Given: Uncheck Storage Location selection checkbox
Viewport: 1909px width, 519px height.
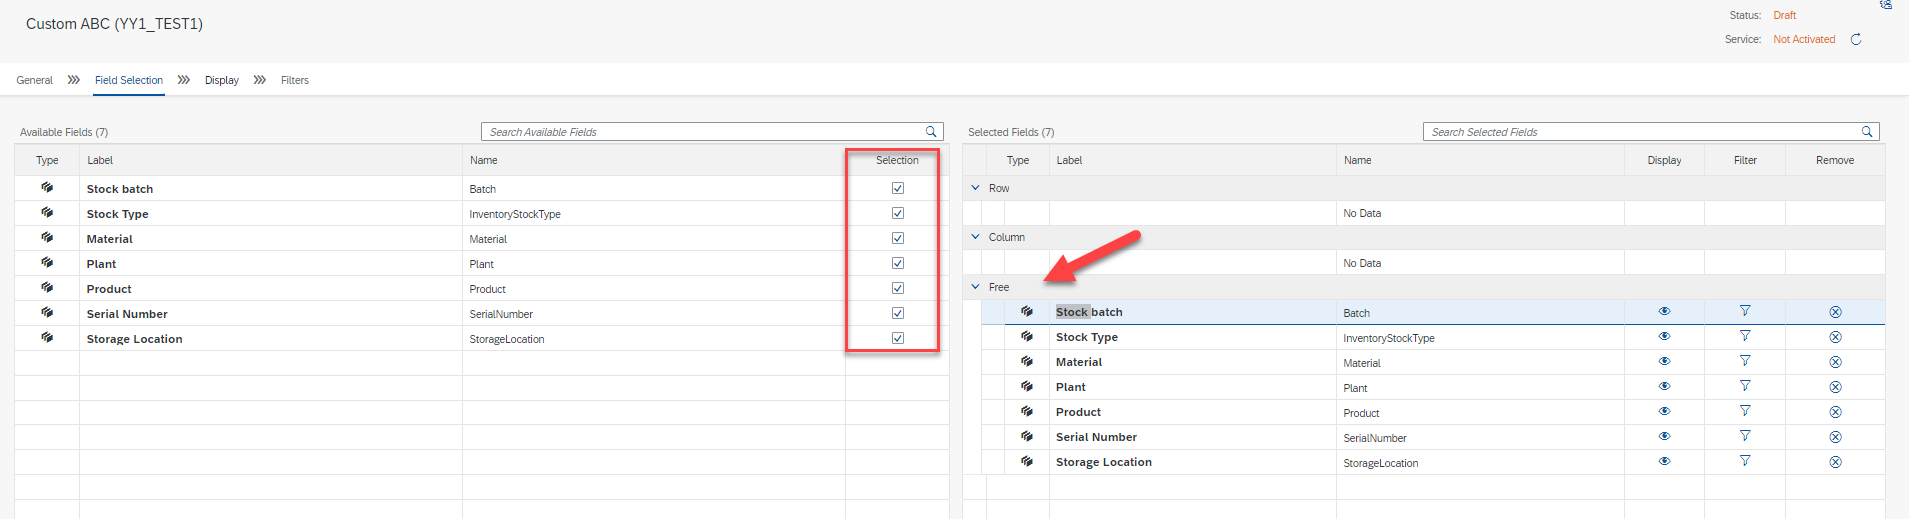Looking at the screenshot, I should [898, 338].
